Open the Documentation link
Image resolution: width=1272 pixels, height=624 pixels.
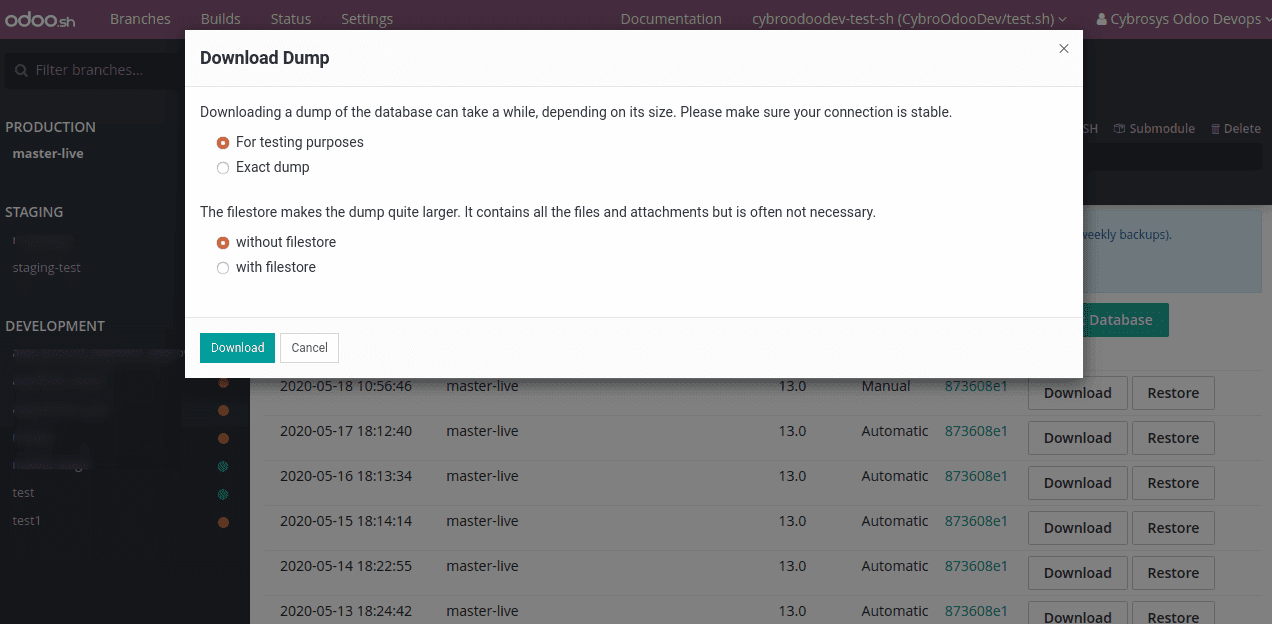coord(671,19)
